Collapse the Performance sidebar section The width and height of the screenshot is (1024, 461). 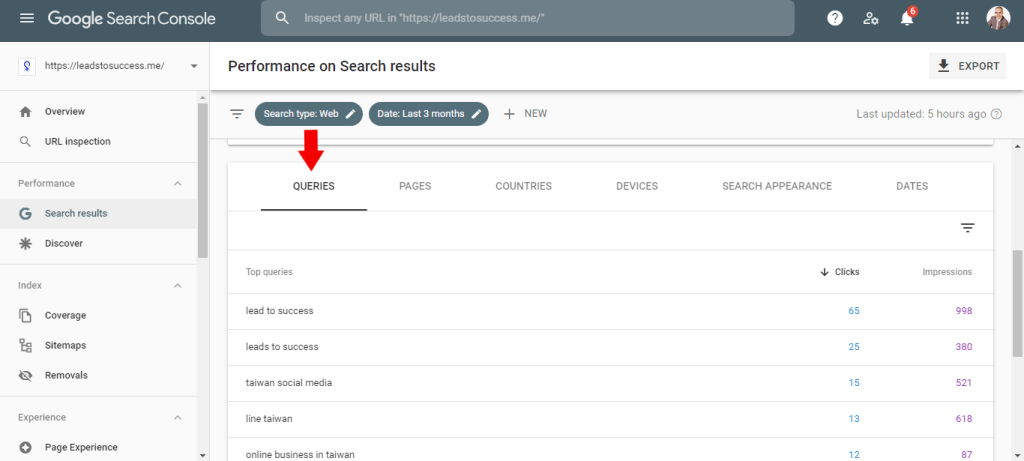(178, 183)
